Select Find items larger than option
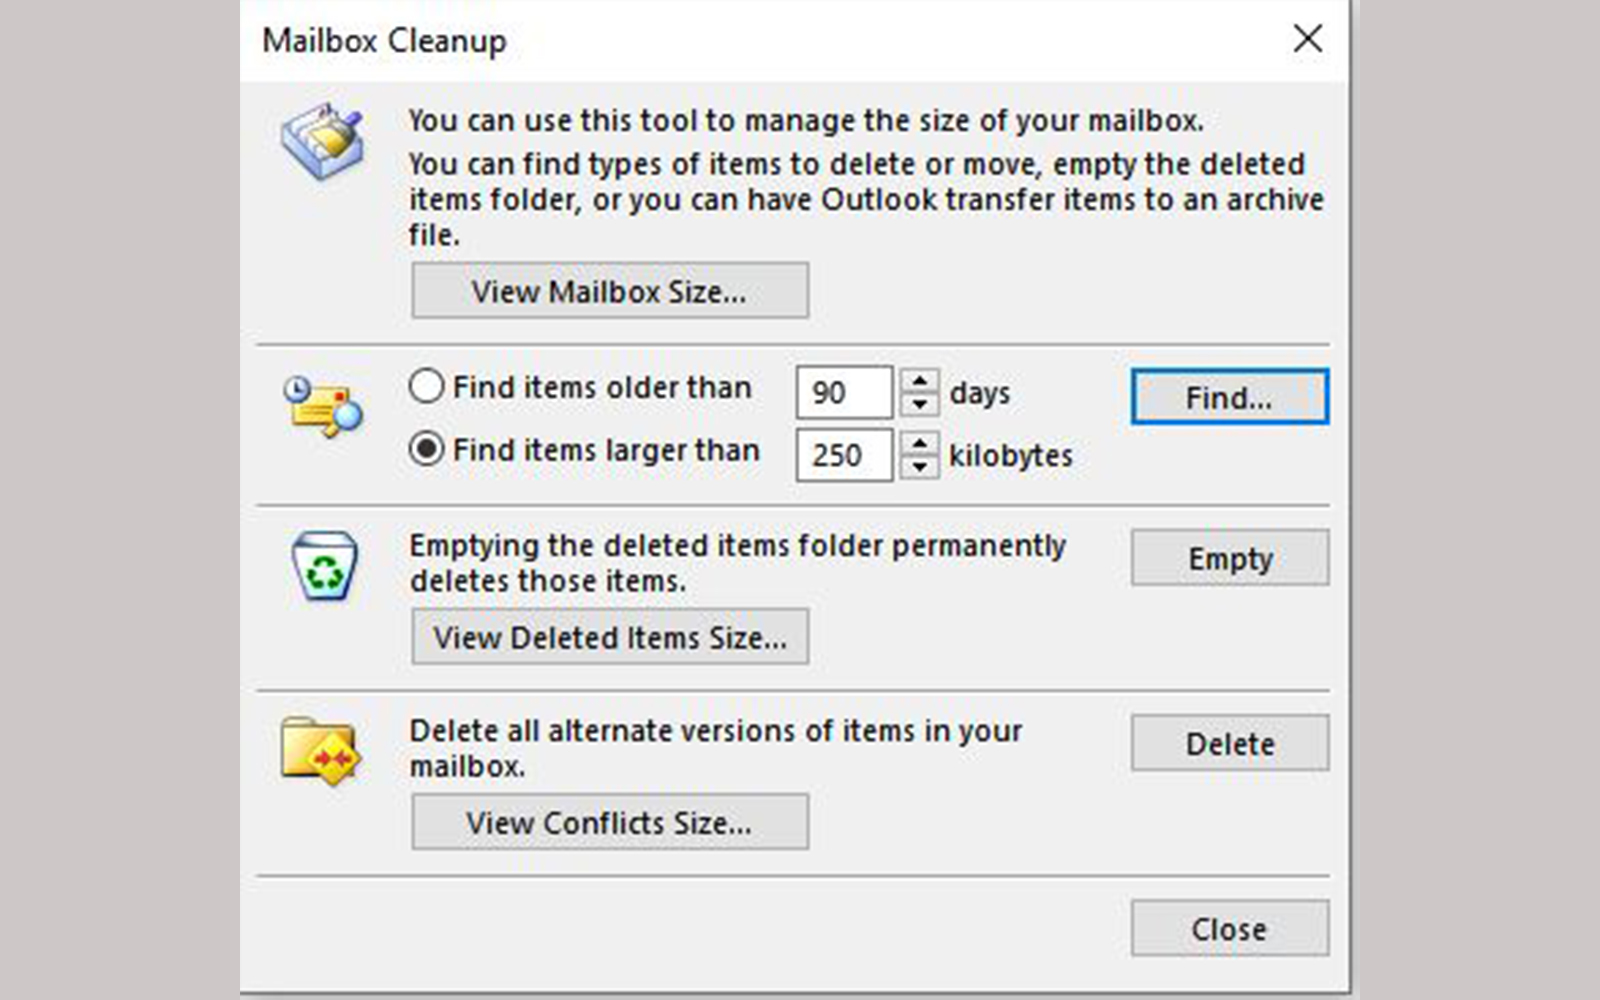This screenshot has height=1000, width=1600. 427,450
